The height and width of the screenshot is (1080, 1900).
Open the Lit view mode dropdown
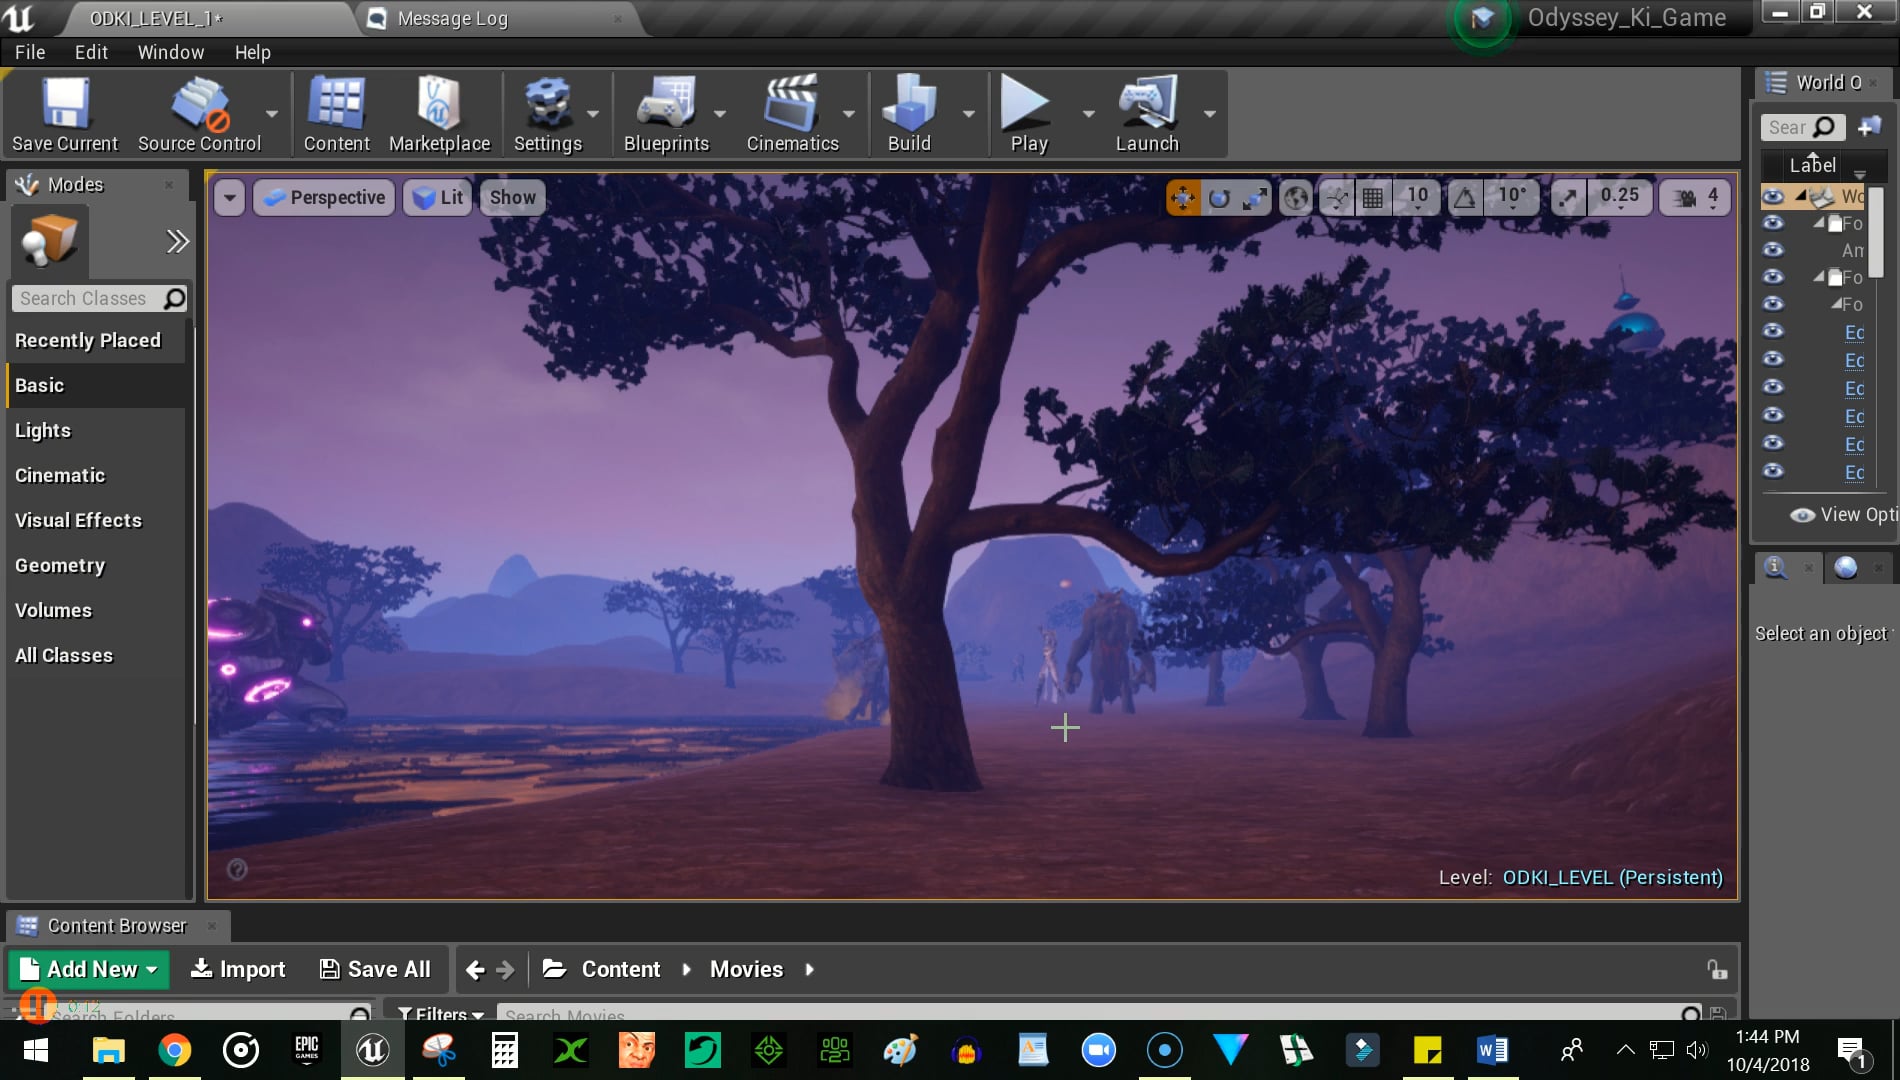pos(436,197)
